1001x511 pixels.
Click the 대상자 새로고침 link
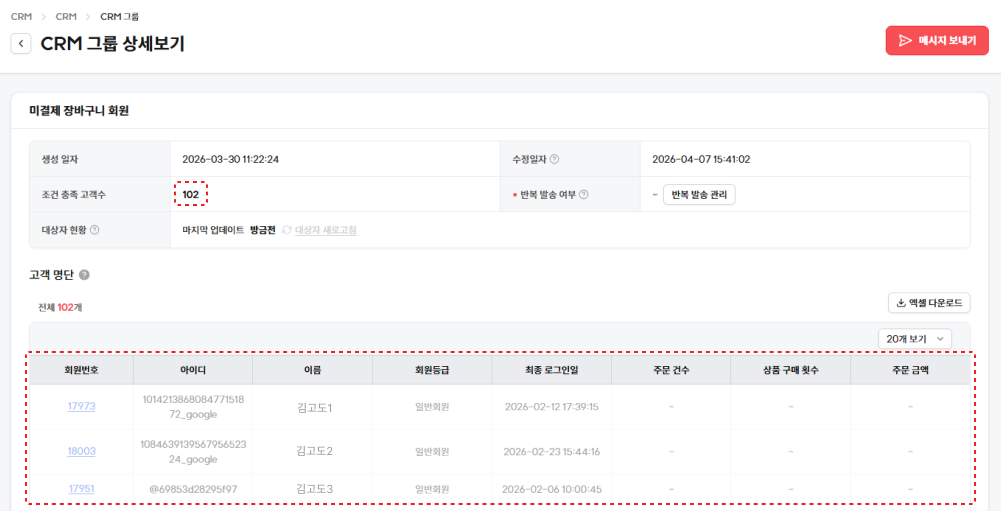[326, 230]
